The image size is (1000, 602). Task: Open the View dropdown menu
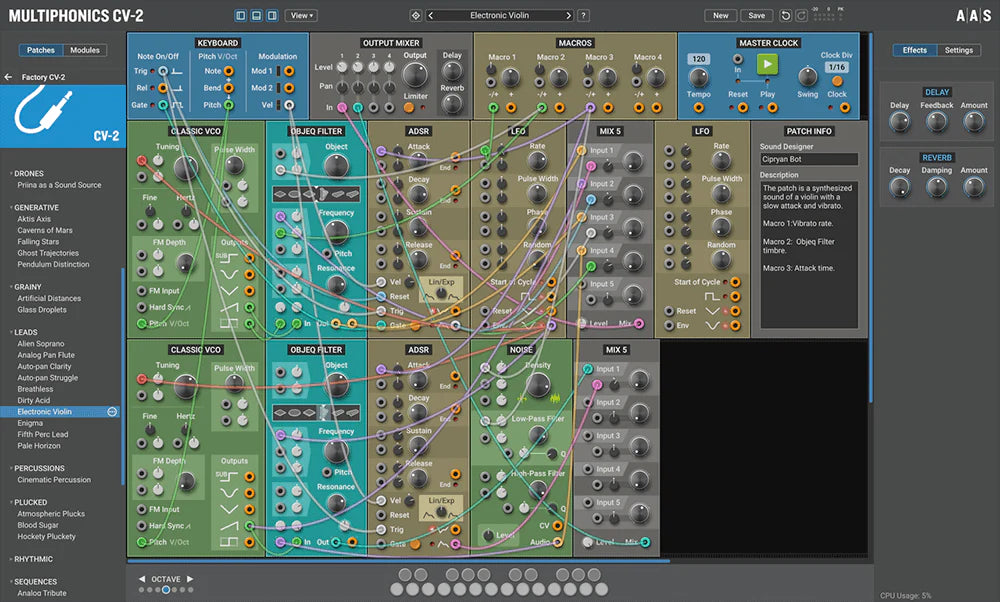coord(302,15)
